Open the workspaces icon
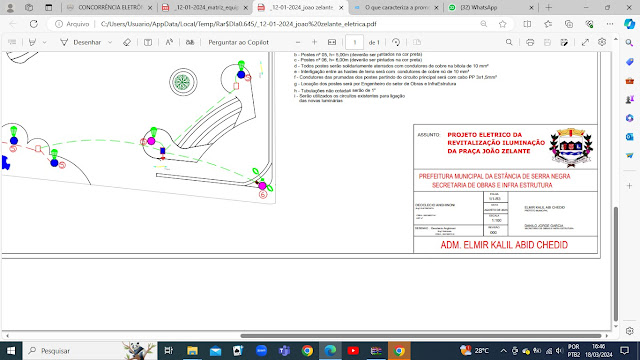The image size is (640, 360). pyautogui.click(x=29, y=7)
